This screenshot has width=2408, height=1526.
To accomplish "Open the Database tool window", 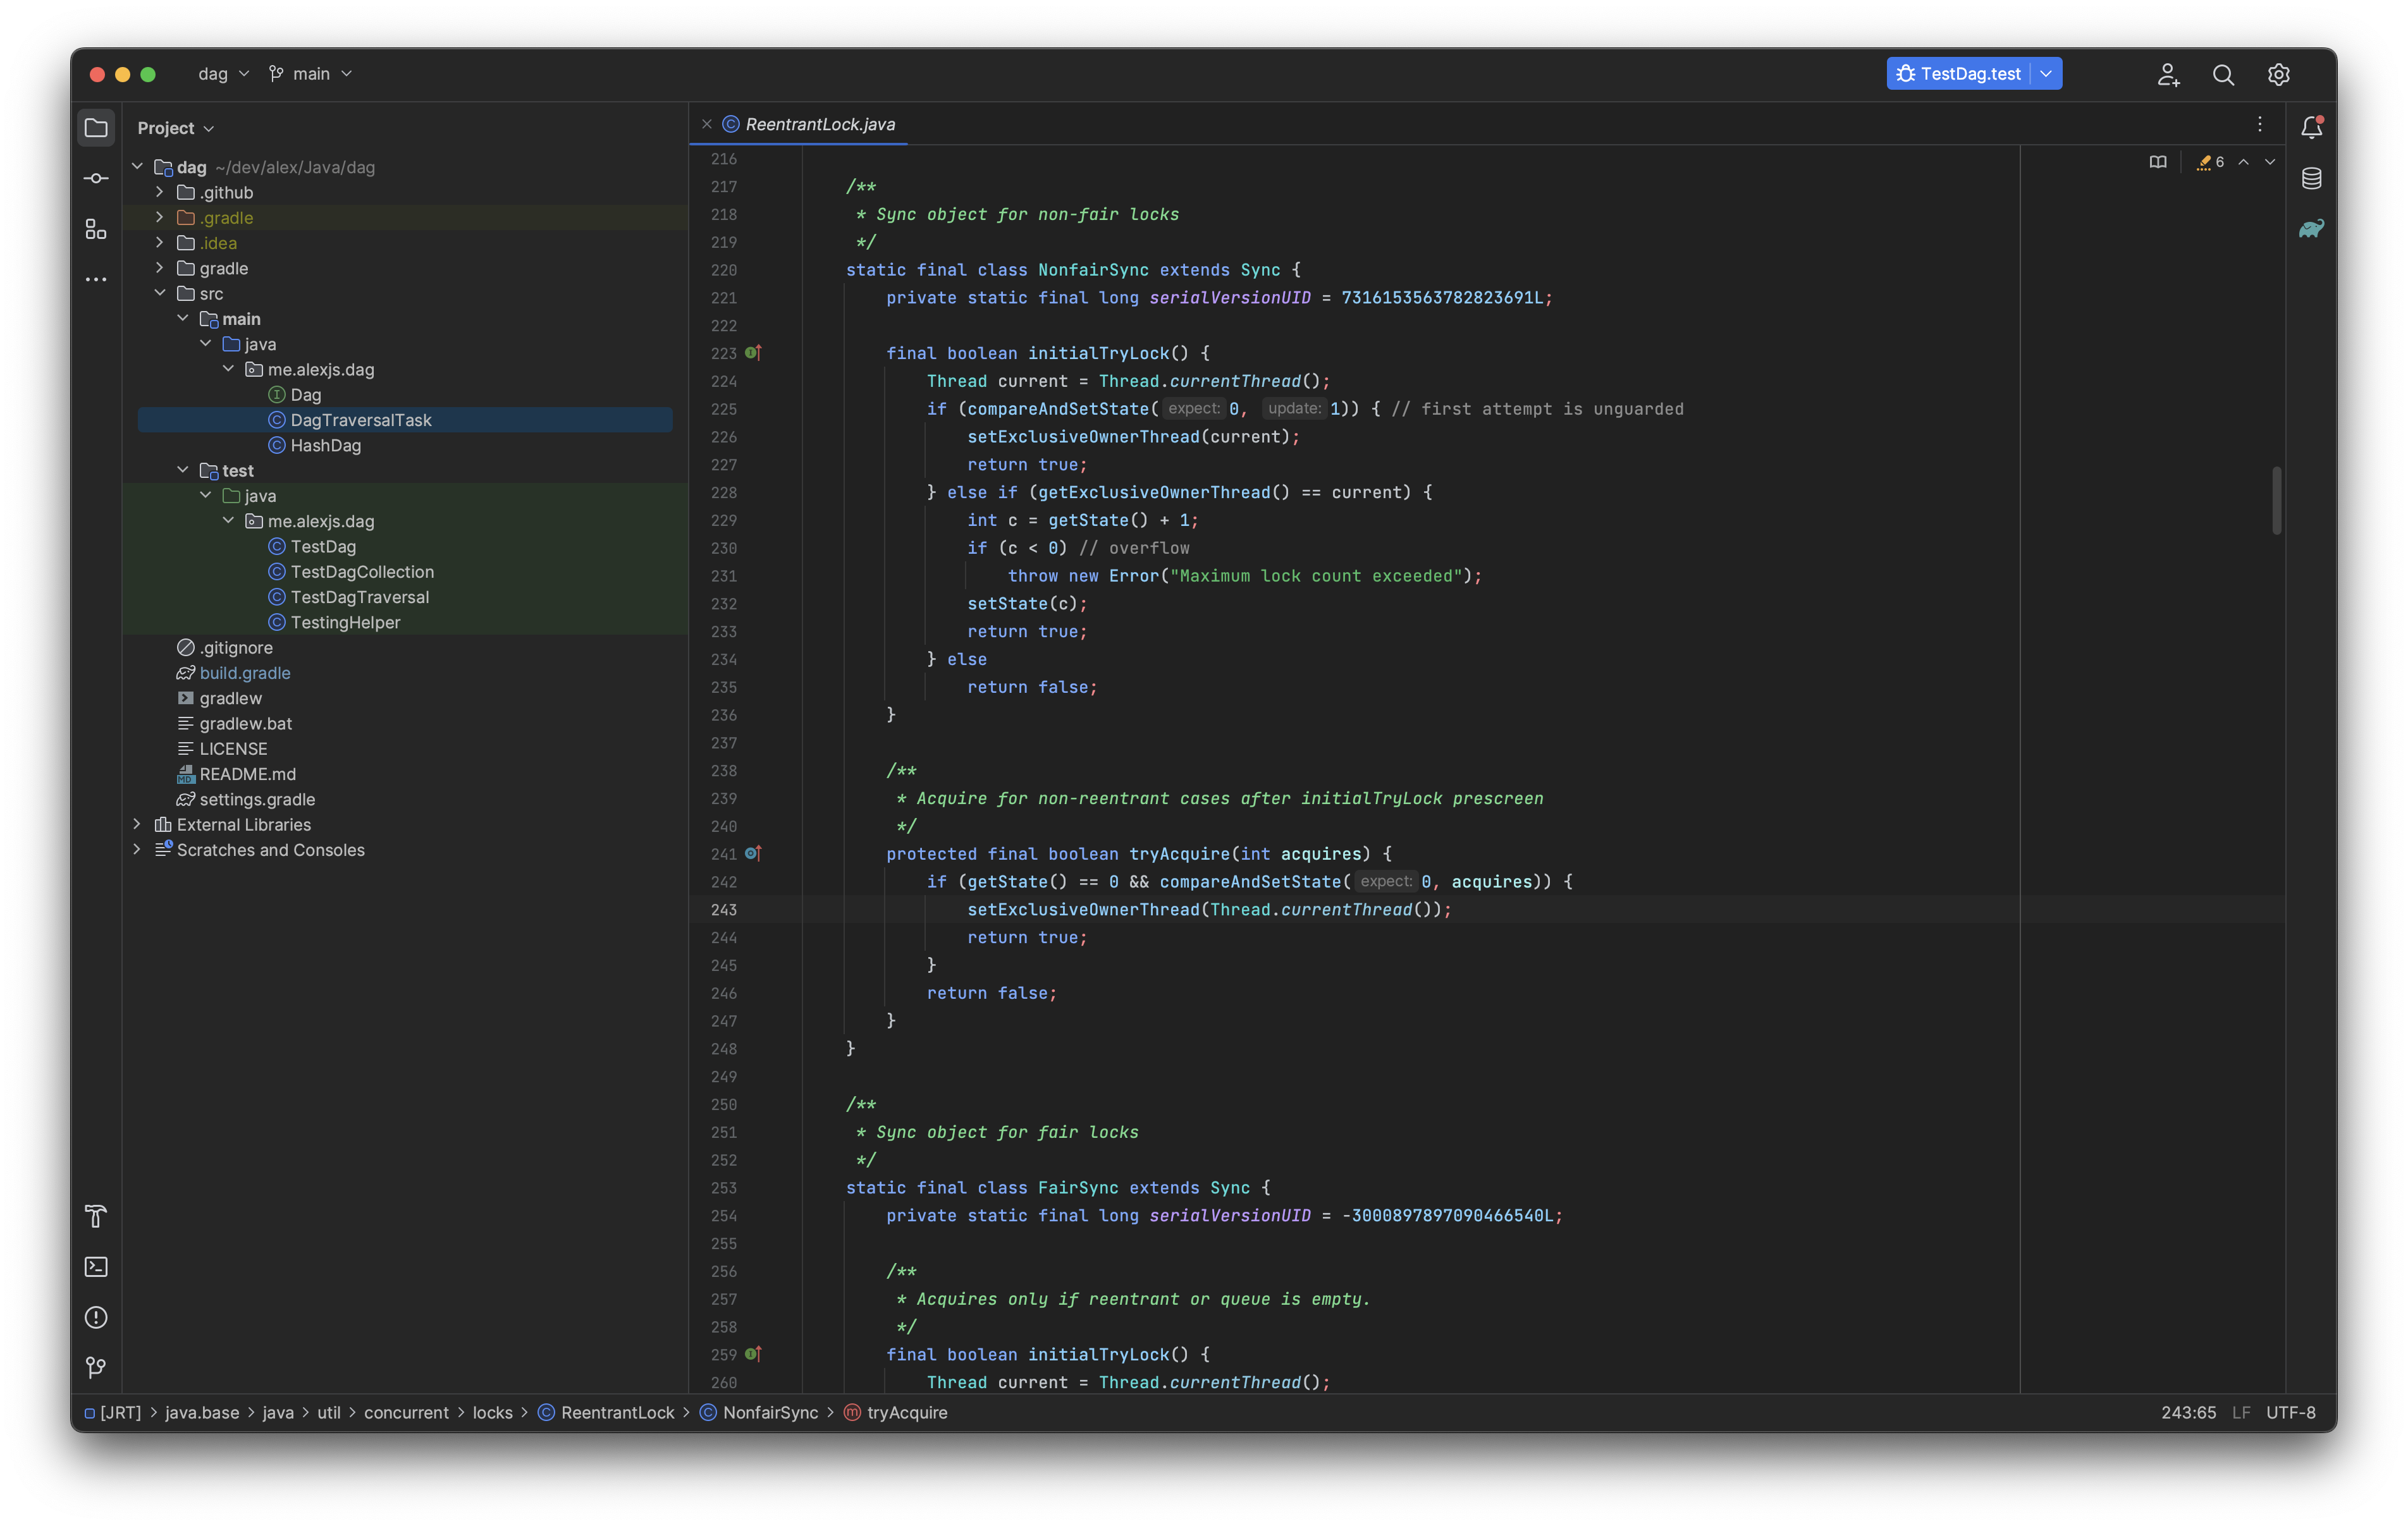I will pyautogui.click(x=2311, y=178).
